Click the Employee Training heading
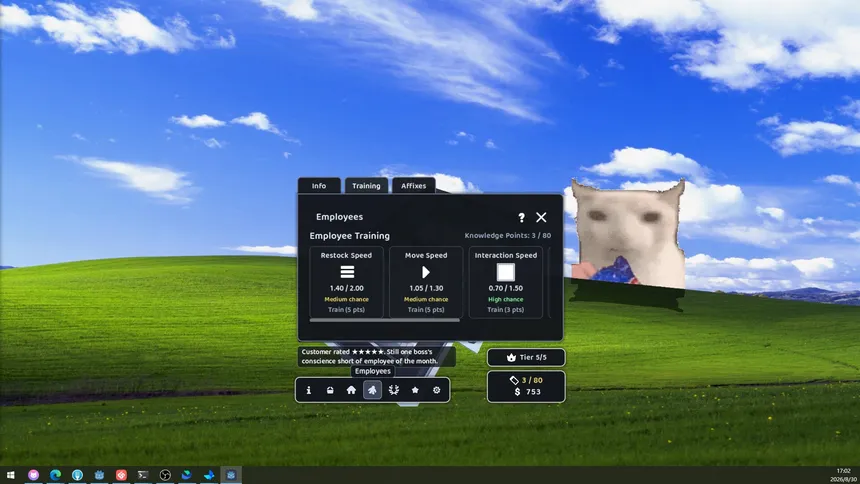The height and width of the screenshot is (484, 860). click(349, 235)
